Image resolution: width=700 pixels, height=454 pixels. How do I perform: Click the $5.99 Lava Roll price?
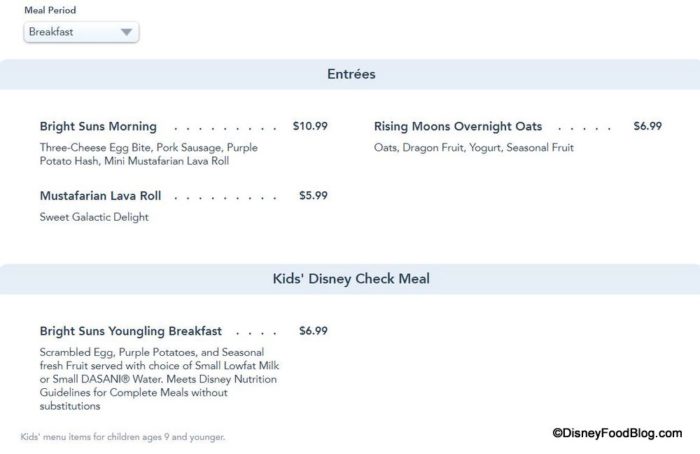tap(313, 196)
